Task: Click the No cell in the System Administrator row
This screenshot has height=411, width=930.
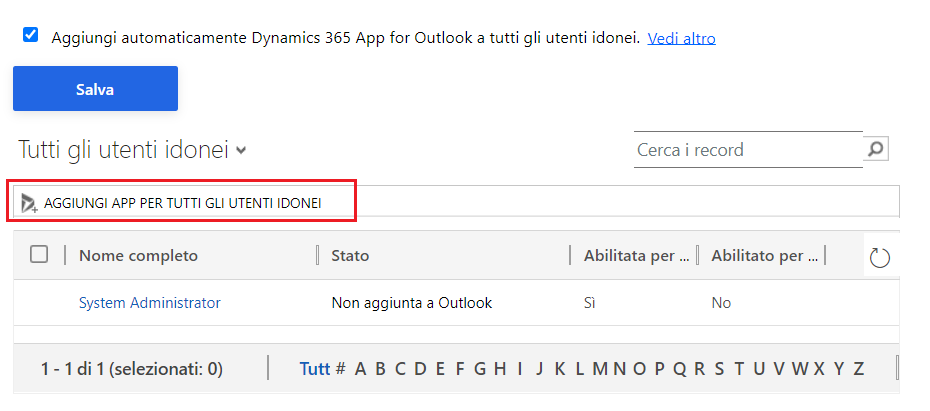Action: (721, 303)
